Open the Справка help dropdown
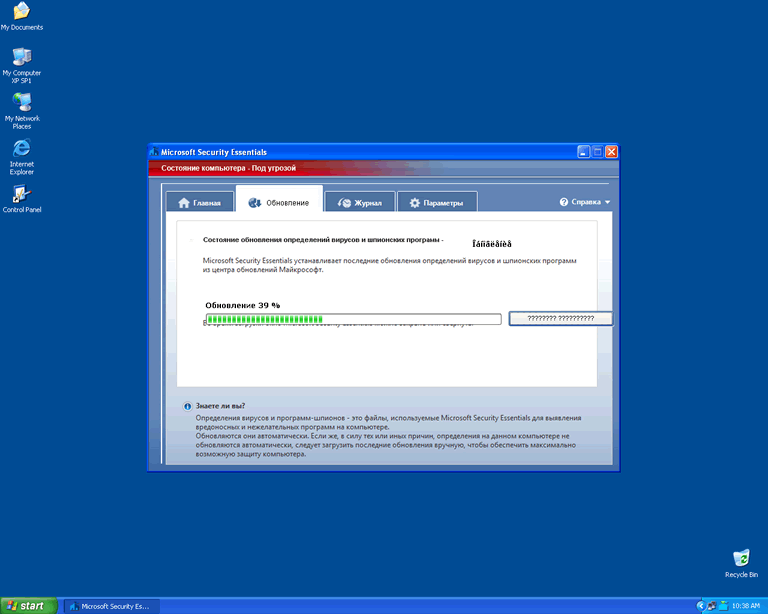The width and height of the screenshot is (768, 614). (x=585, y=202)
